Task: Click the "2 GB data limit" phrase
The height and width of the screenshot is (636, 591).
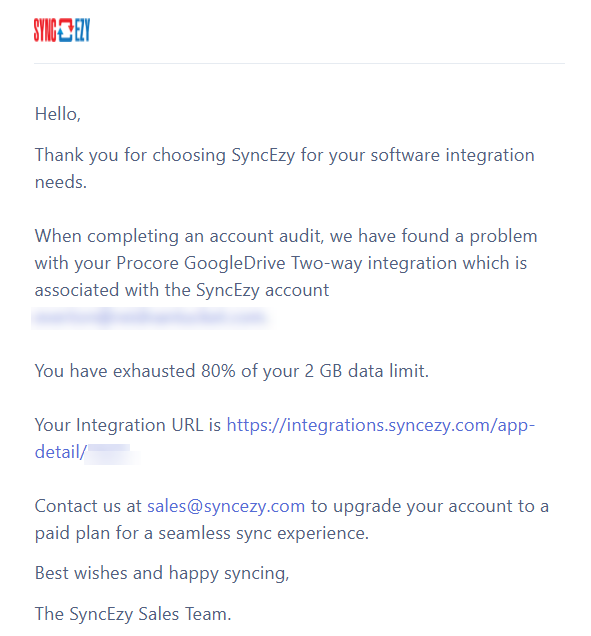Action: pyautogui.click(x=366, y=371)
